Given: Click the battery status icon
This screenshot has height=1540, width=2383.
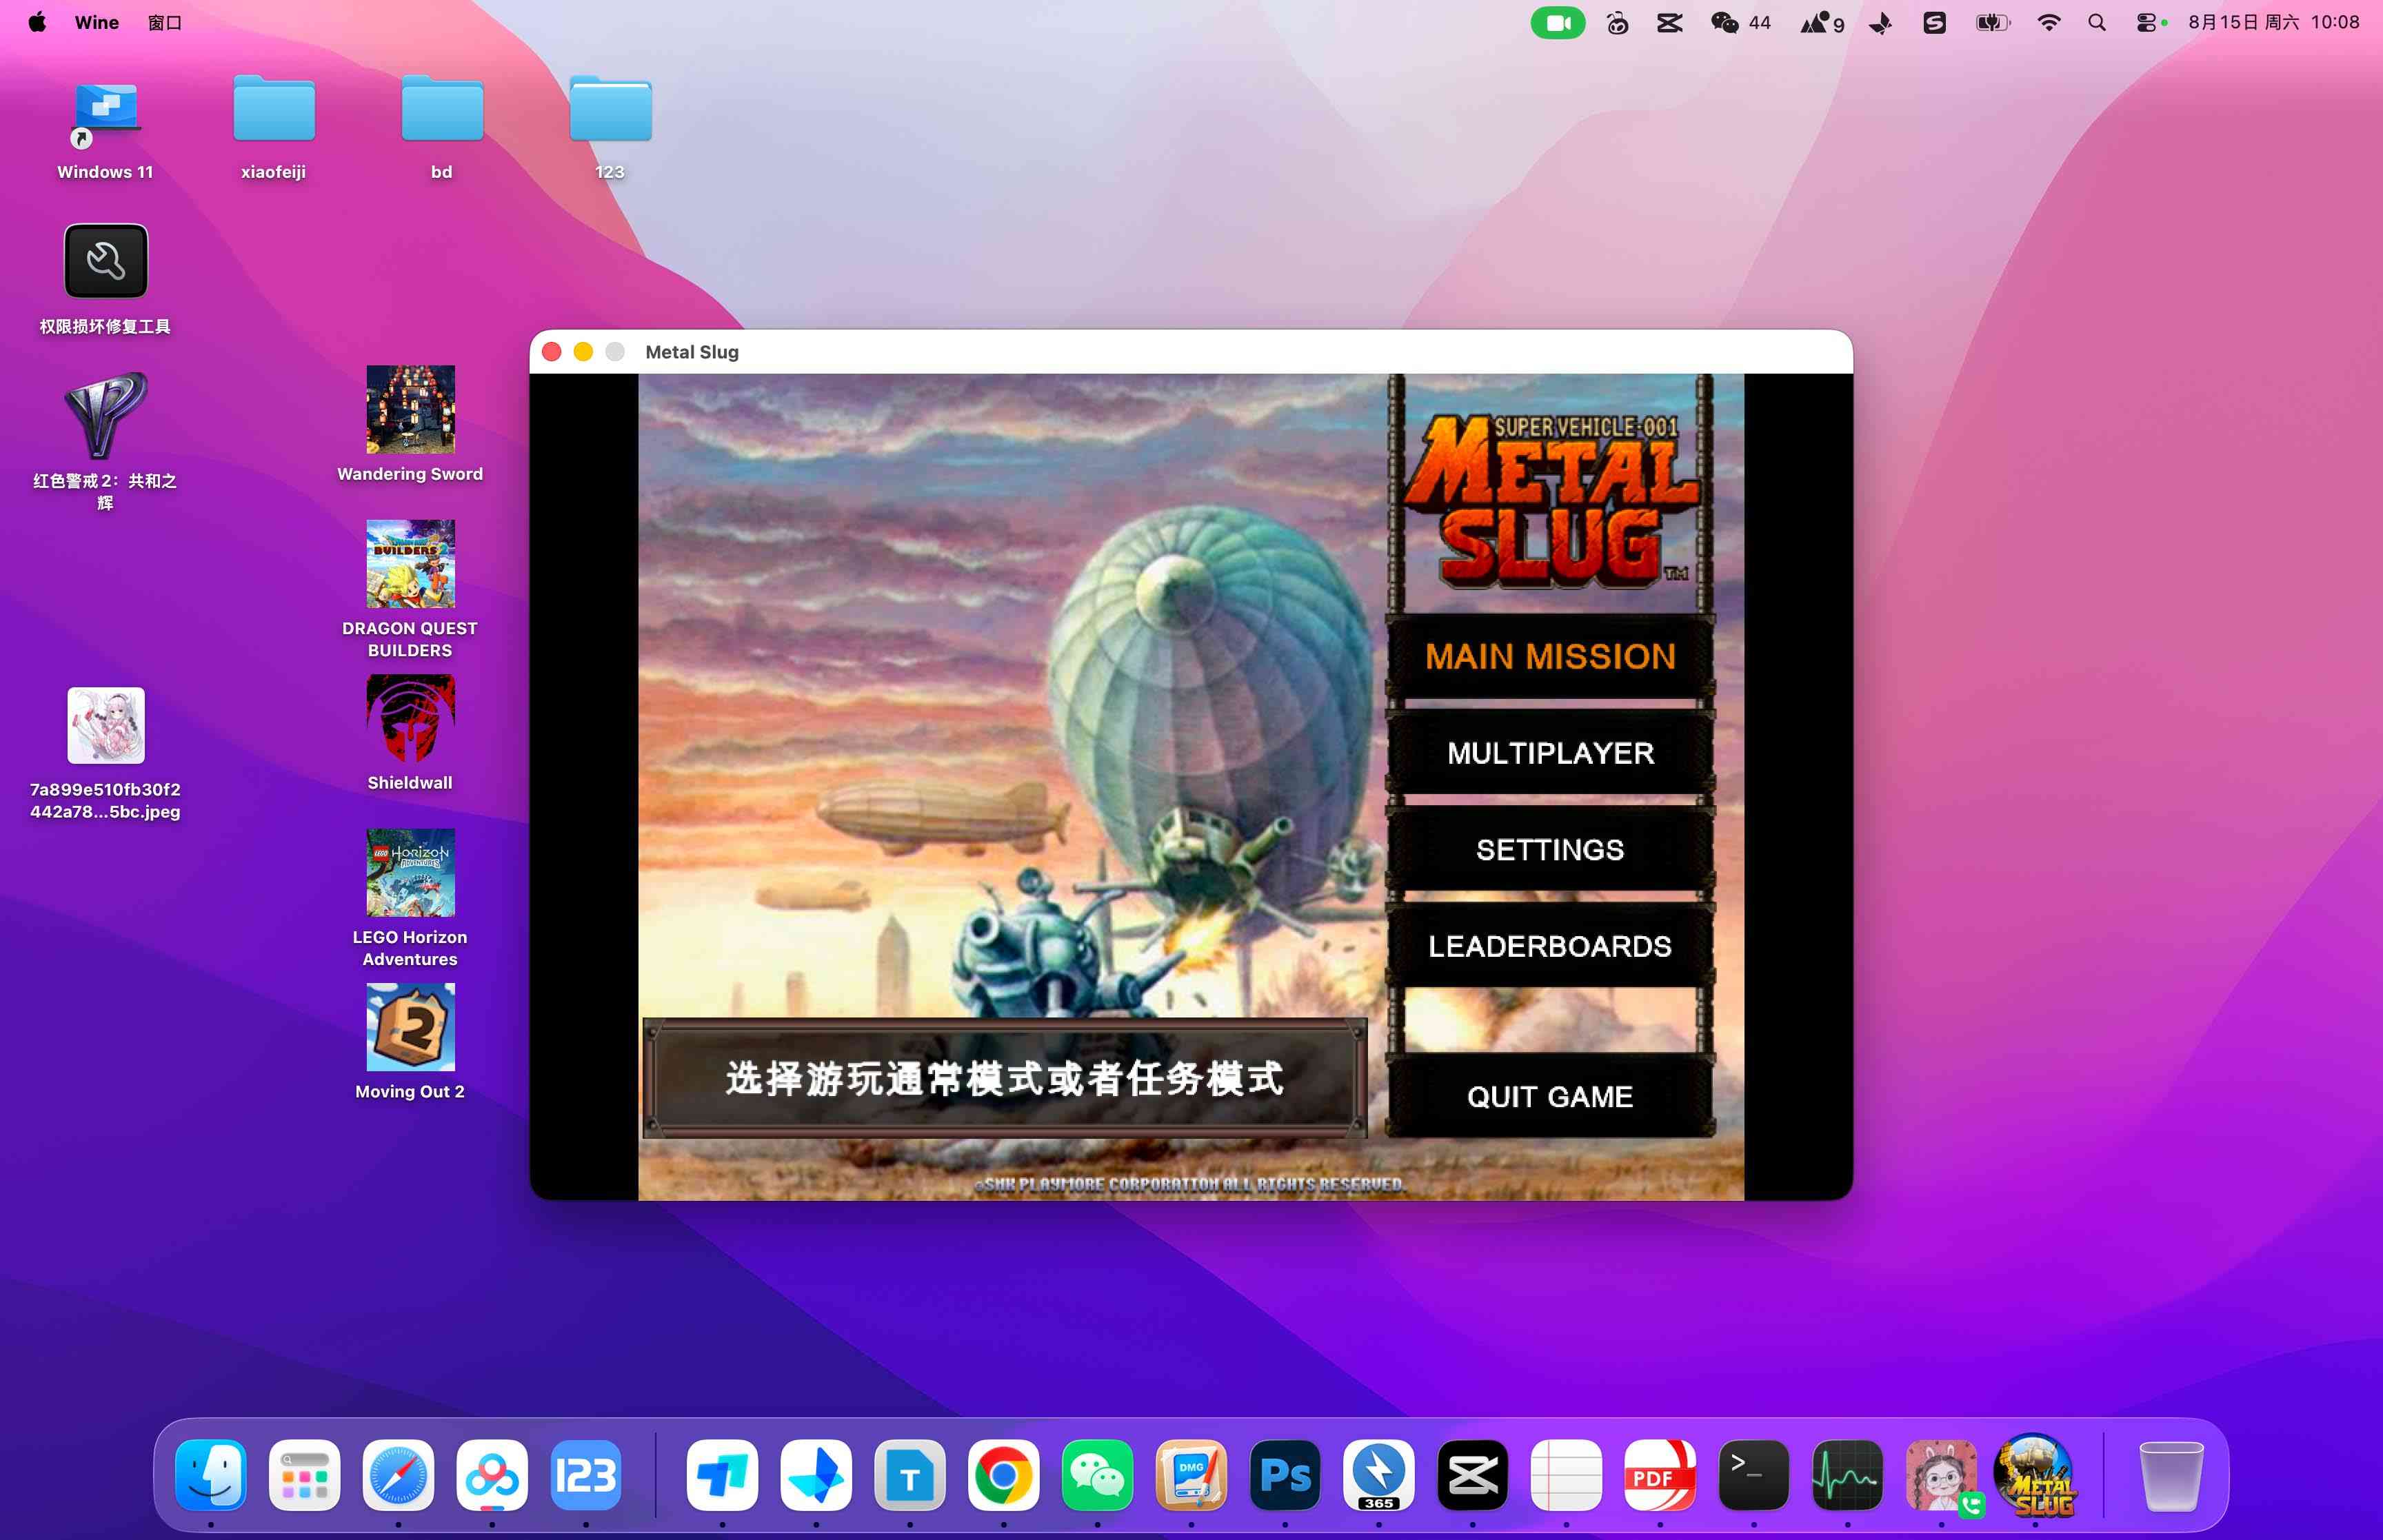Looking at the screenshot, I should click(1992, 22).
